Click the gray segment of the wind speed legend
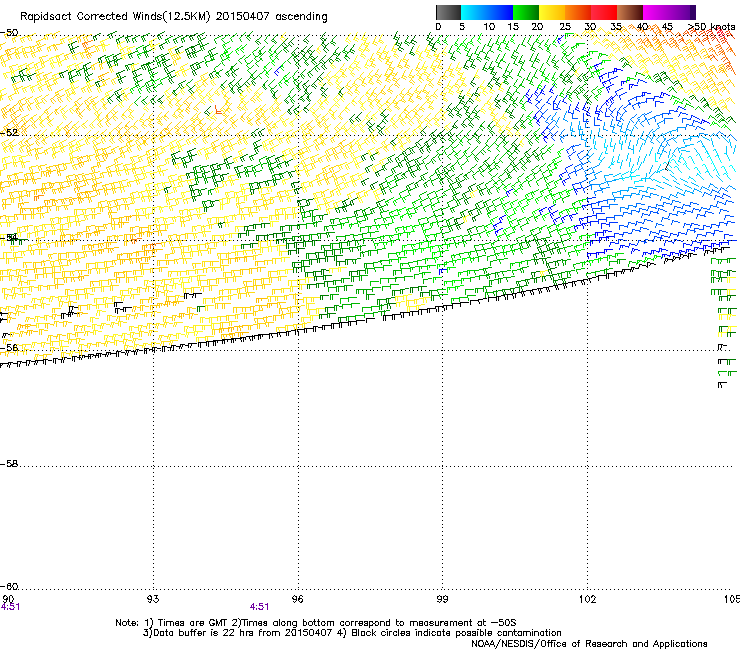This screenshot has width=740, height=650. point(448,12)
